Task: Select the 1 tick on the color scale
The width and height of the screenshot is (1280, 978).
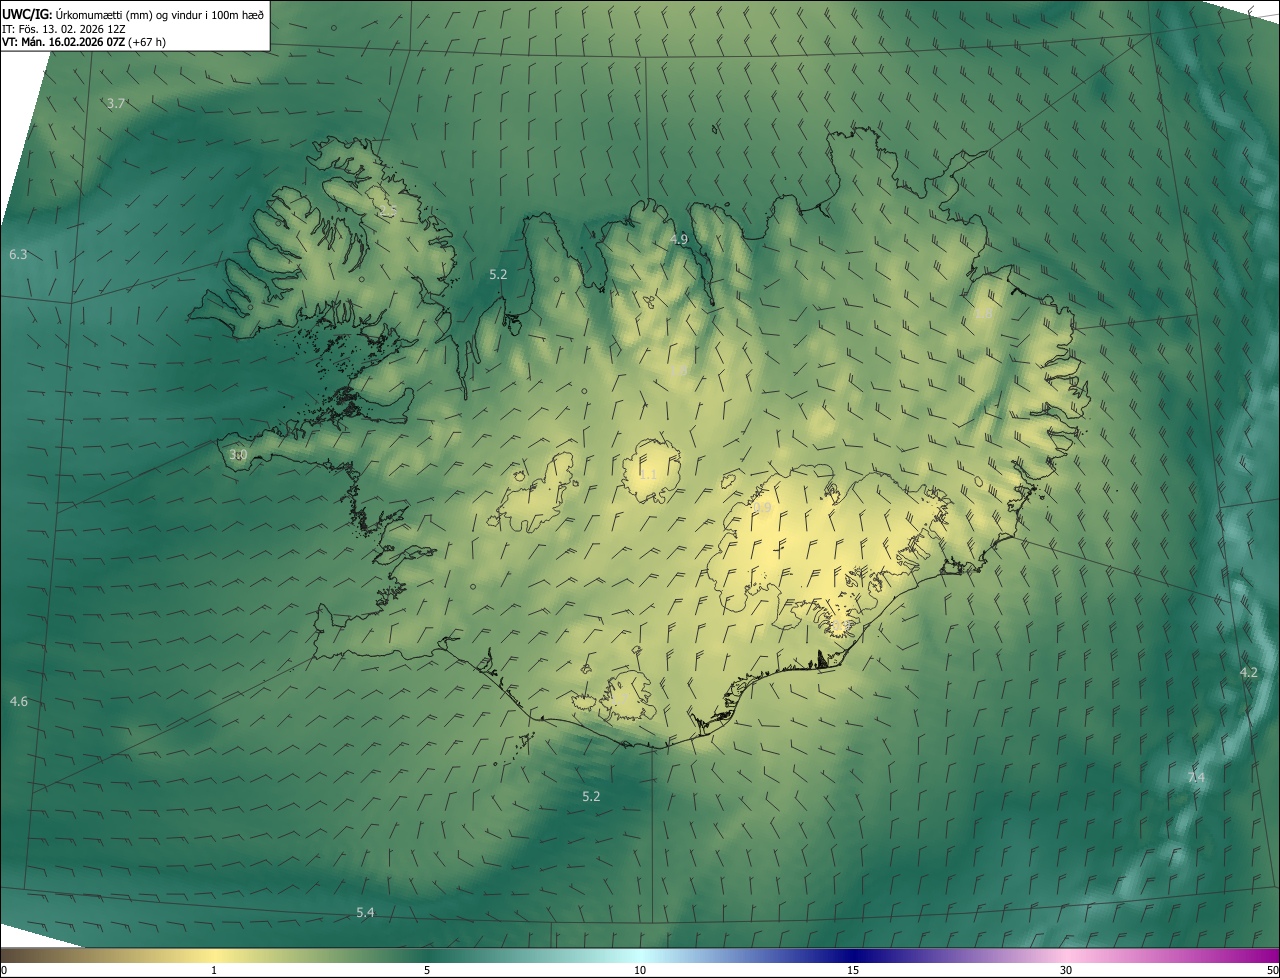Action: tap(214, 970)
